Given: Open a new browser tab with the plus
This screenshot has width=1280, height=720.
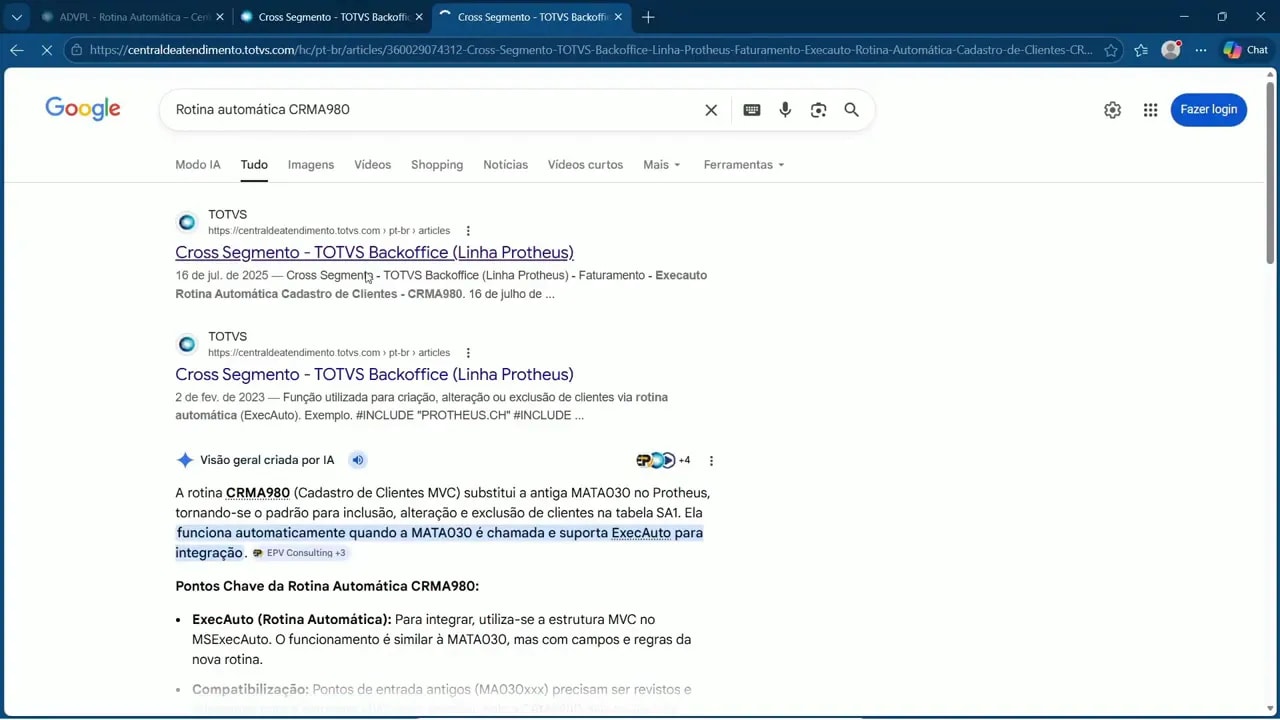Looking at the screenshot, I should pos(648,16).
